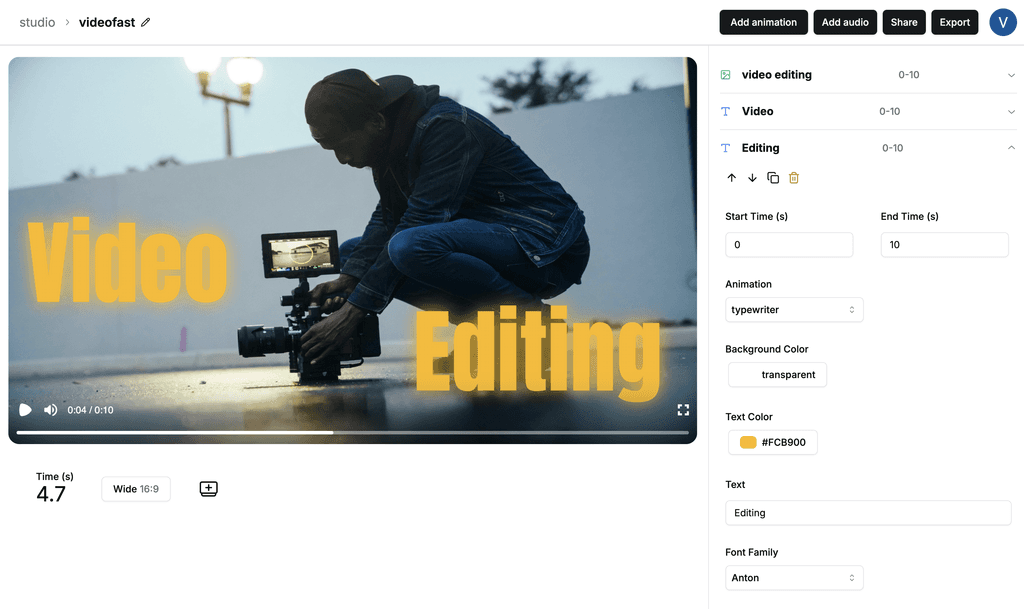This screenshot has width=1024, height=609.
Task: Collapse the Editing layer panel
Action: 1010,147
